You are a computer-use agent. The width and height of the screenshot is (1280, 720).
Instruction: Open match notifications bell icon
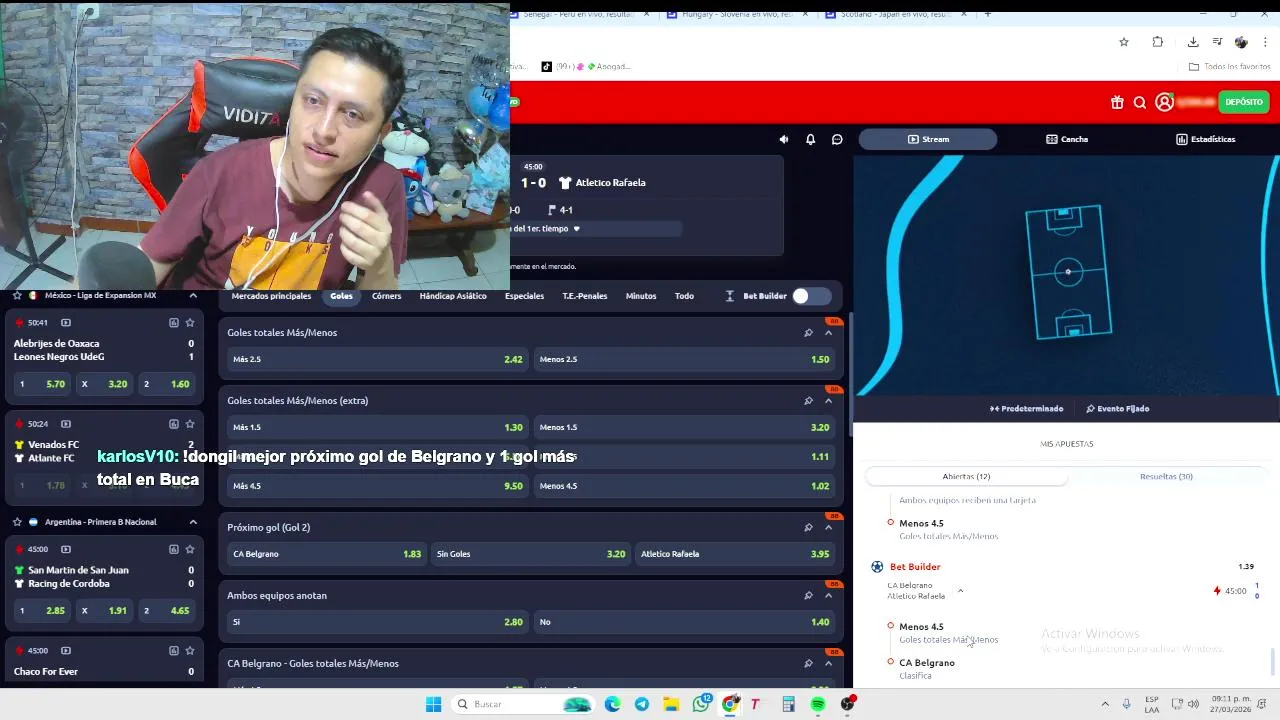pyautogui.click(x=810, y=139)
